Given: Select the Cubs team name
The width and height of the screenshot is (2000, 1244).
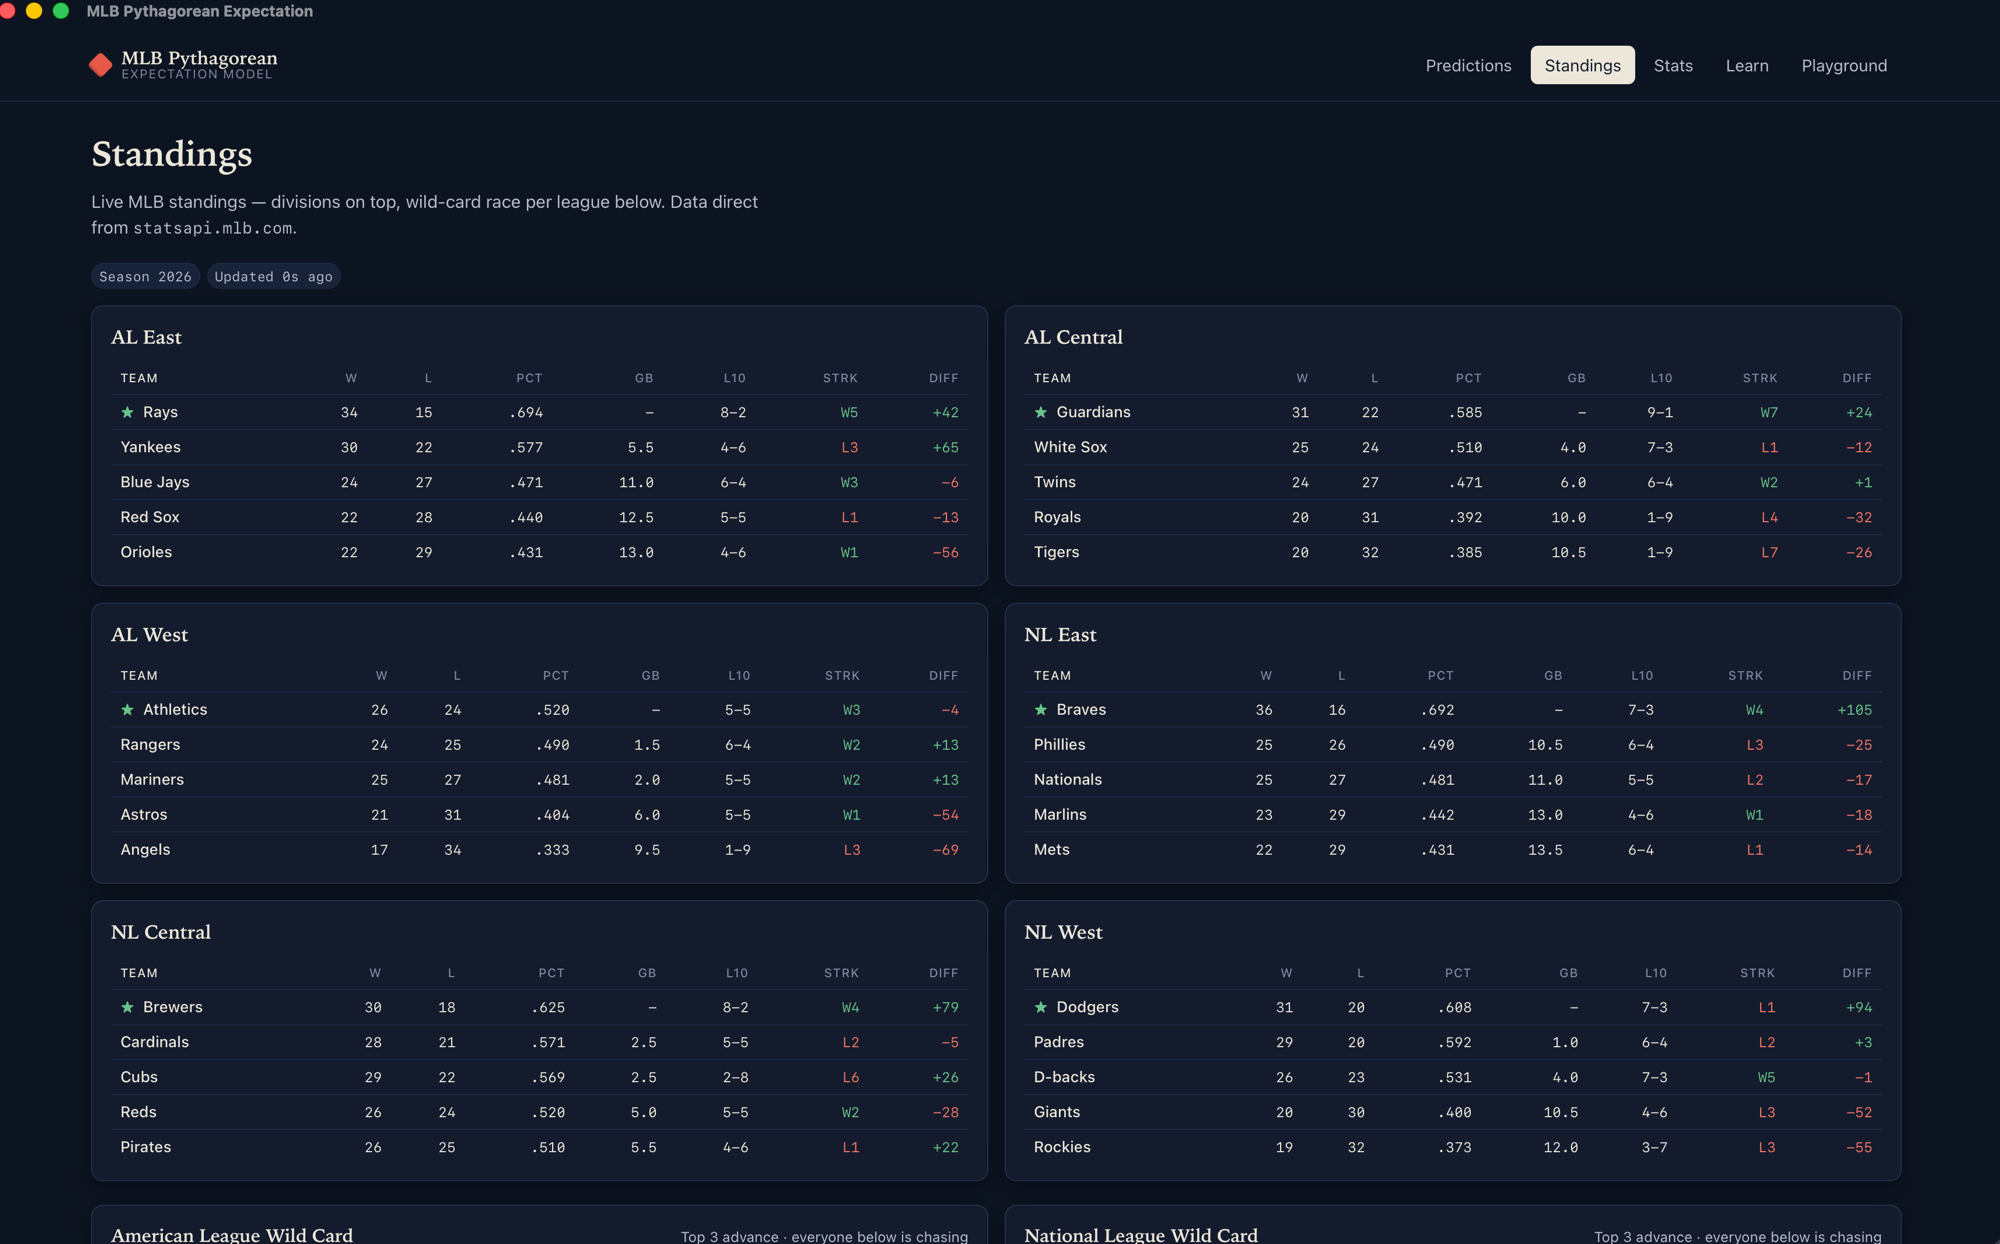Looking at the screenshot, I should 139,1077.
